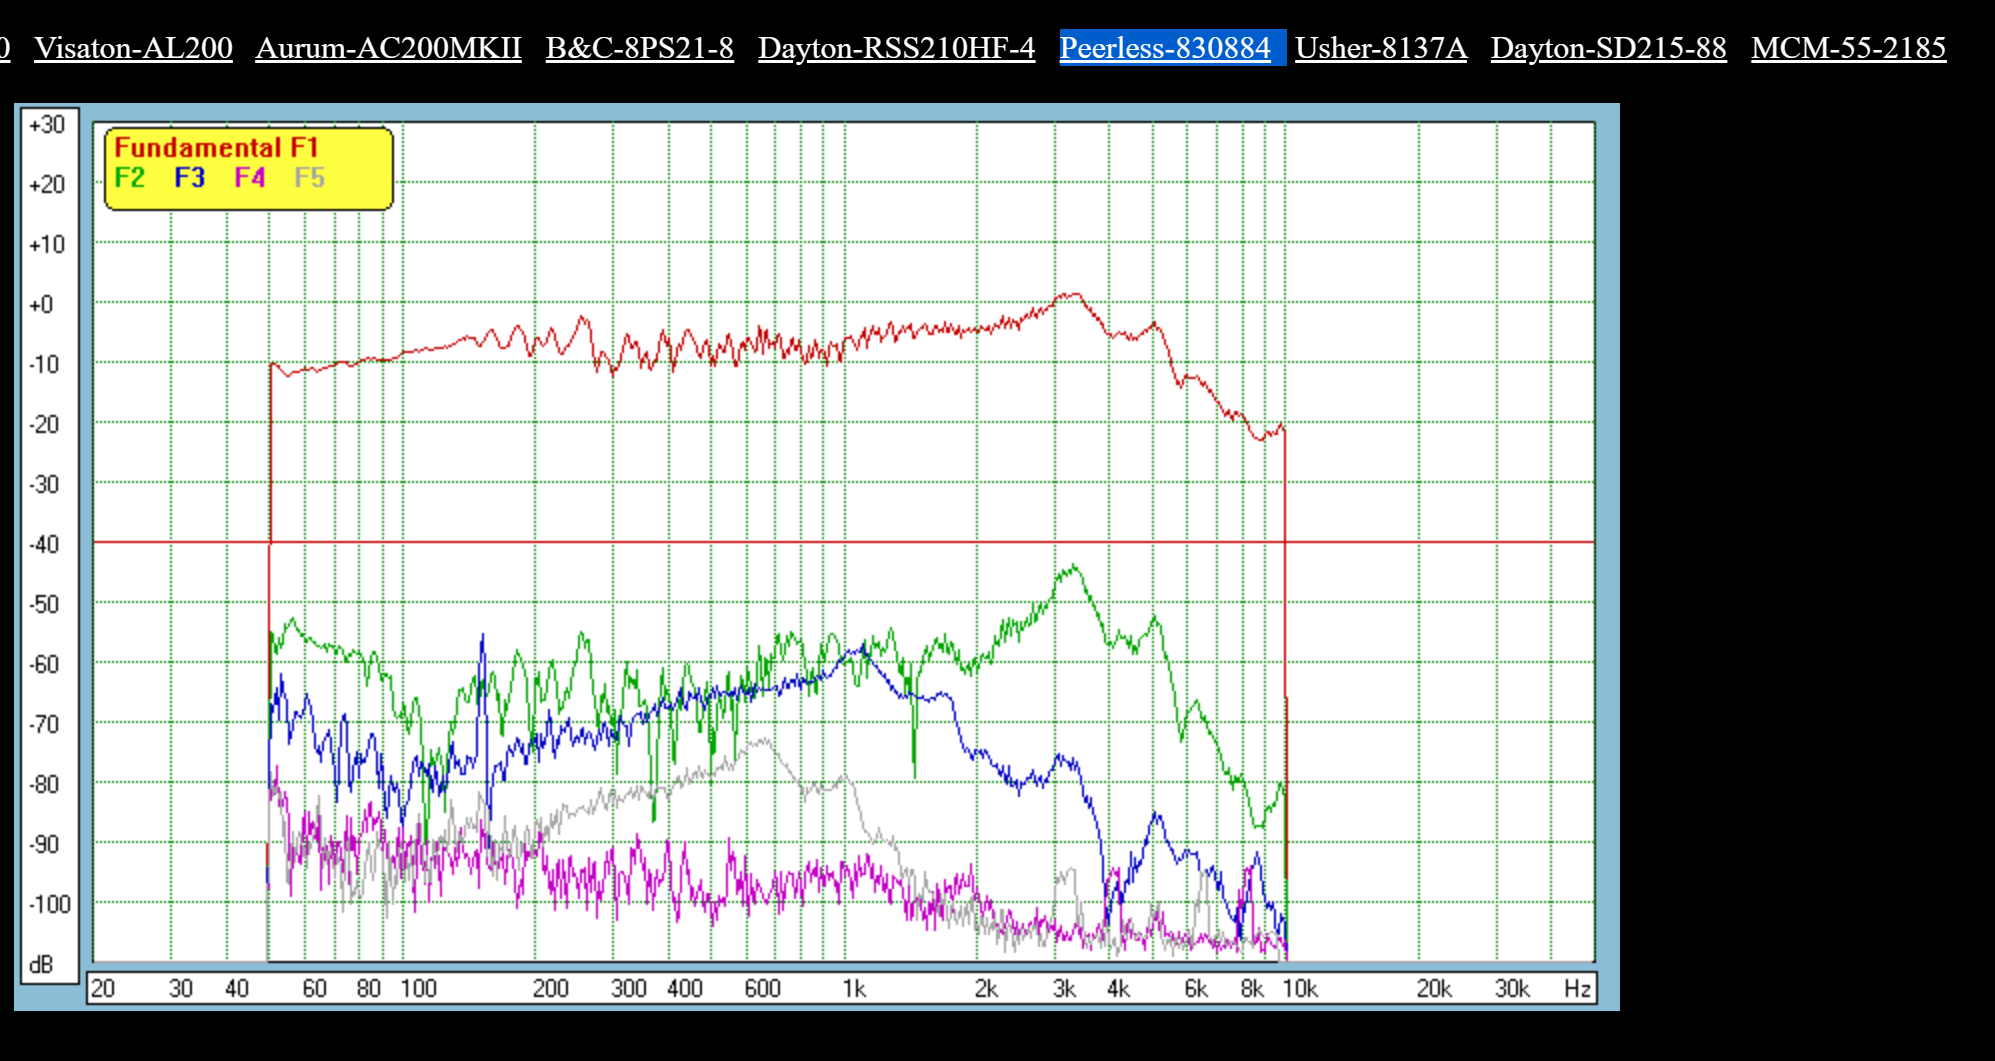
Task: Open the Dayton-RSS210HF-4 link
Action: click(x=896, y=47)
